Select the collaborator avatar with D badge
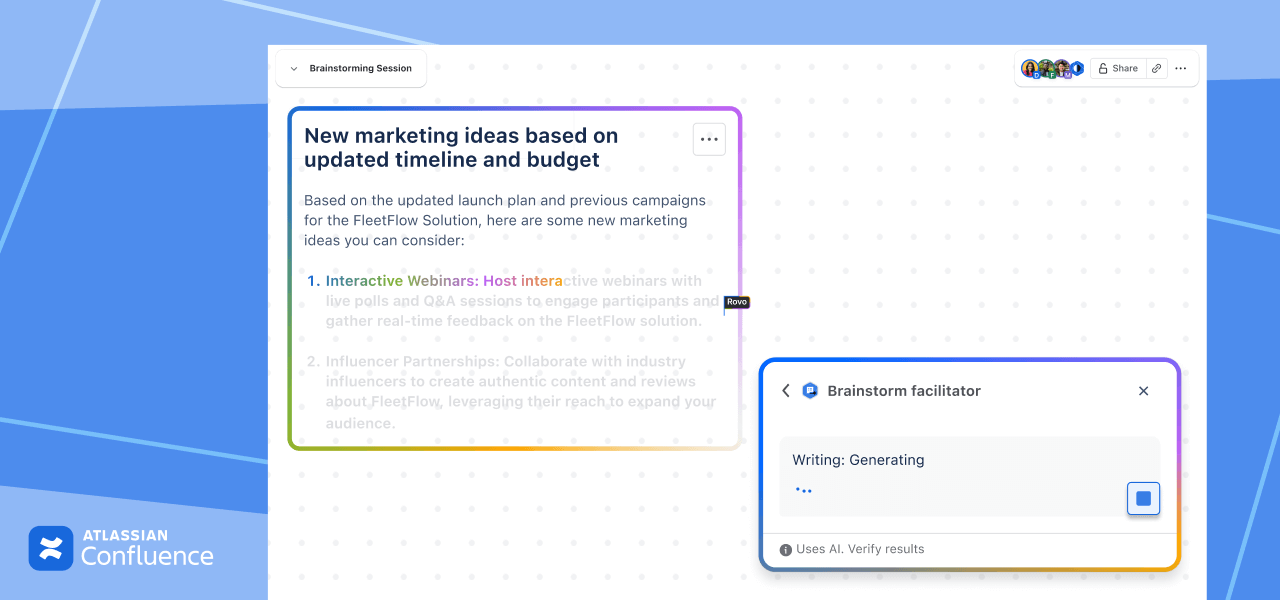 click(1030, 68)
